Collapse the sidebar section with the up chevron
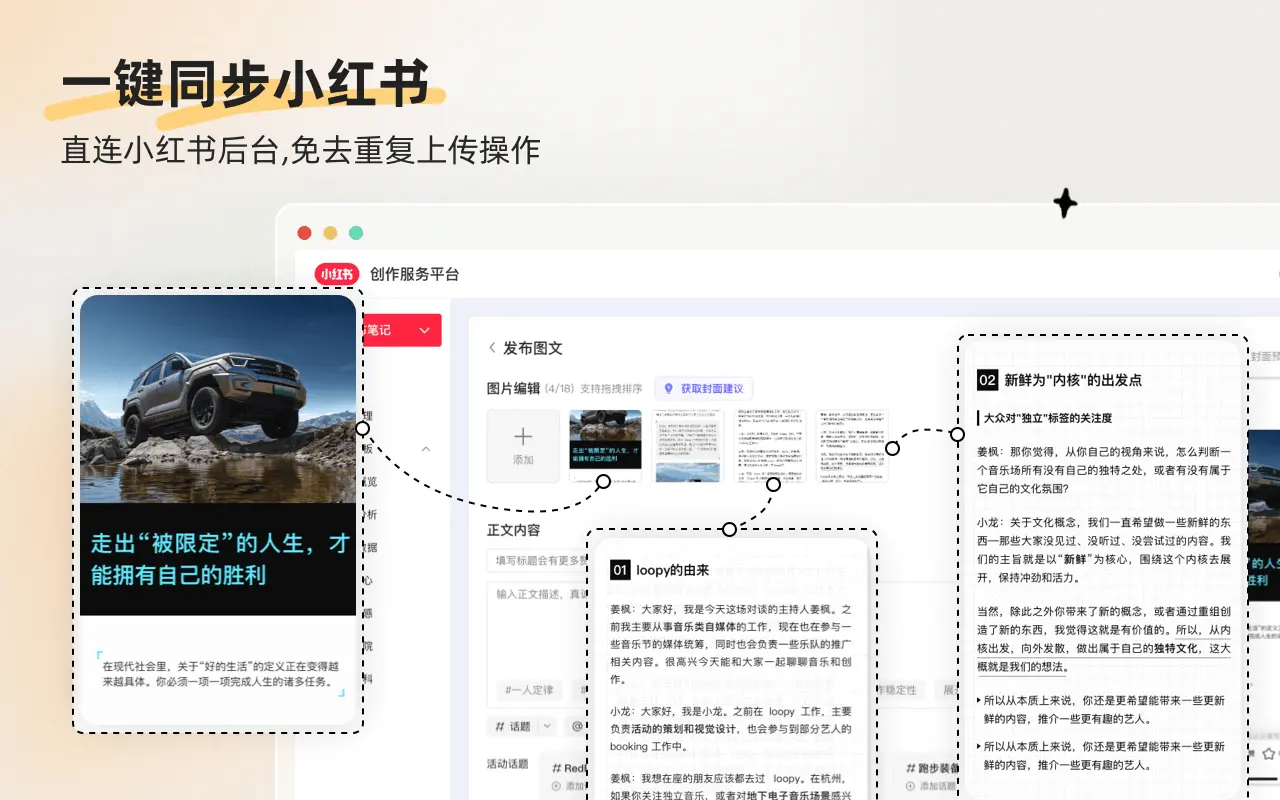Viewport: 1280px width, 800px height. point(425,449)
